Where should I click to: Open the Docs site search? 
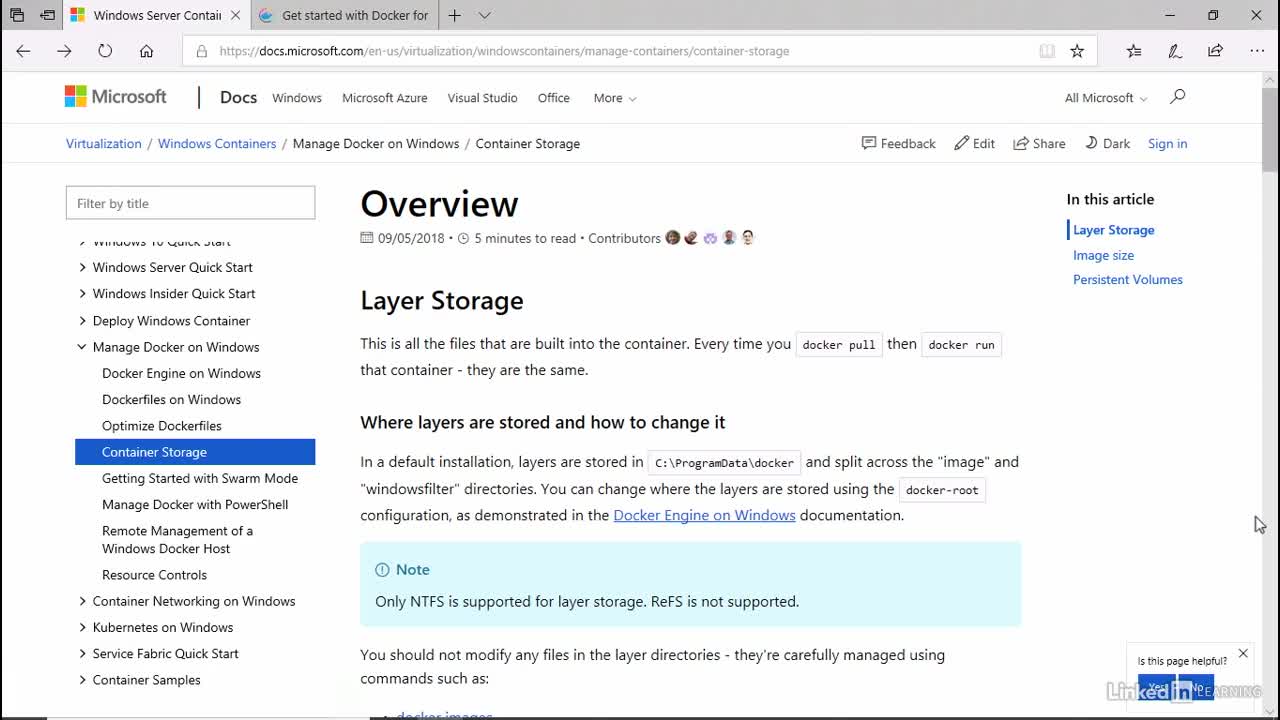pos(1177,97)
